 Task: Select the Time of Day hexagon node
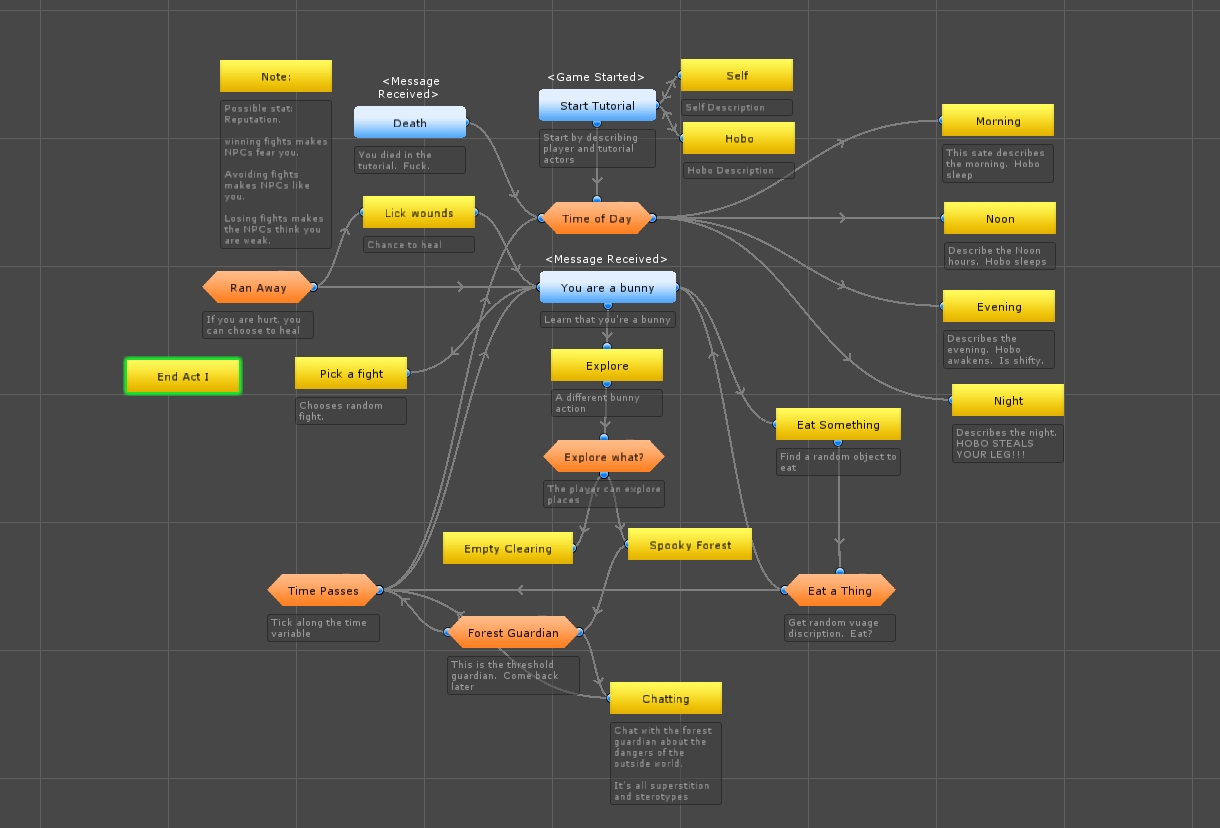[x=597, y=219]
